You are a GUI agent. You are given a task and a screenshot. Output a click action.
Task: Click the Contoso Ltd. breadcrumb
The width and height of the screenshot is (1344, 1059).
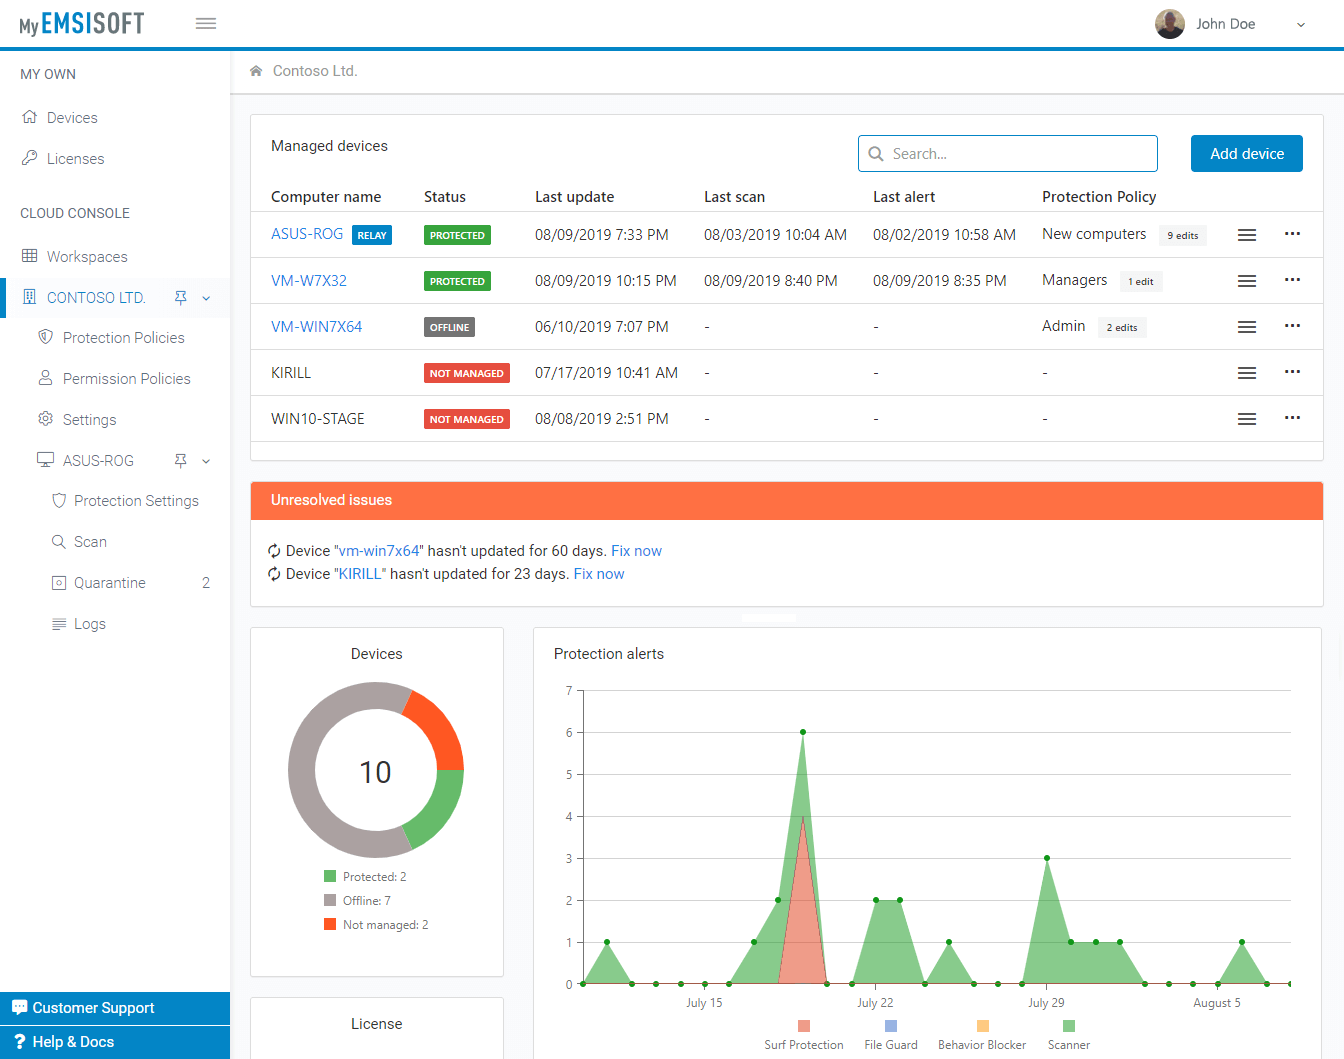(x=315, y=71)
